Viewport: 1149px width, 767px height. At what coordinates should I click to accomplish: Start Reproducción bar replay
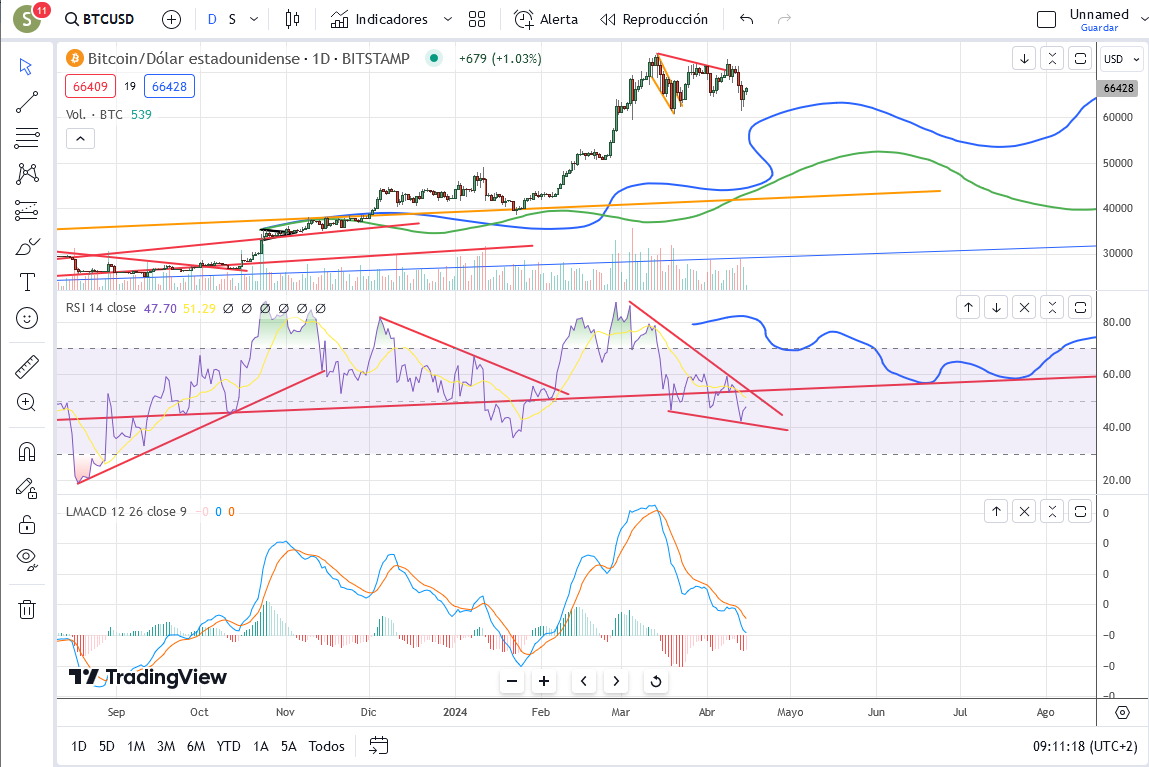click(654, 19)
